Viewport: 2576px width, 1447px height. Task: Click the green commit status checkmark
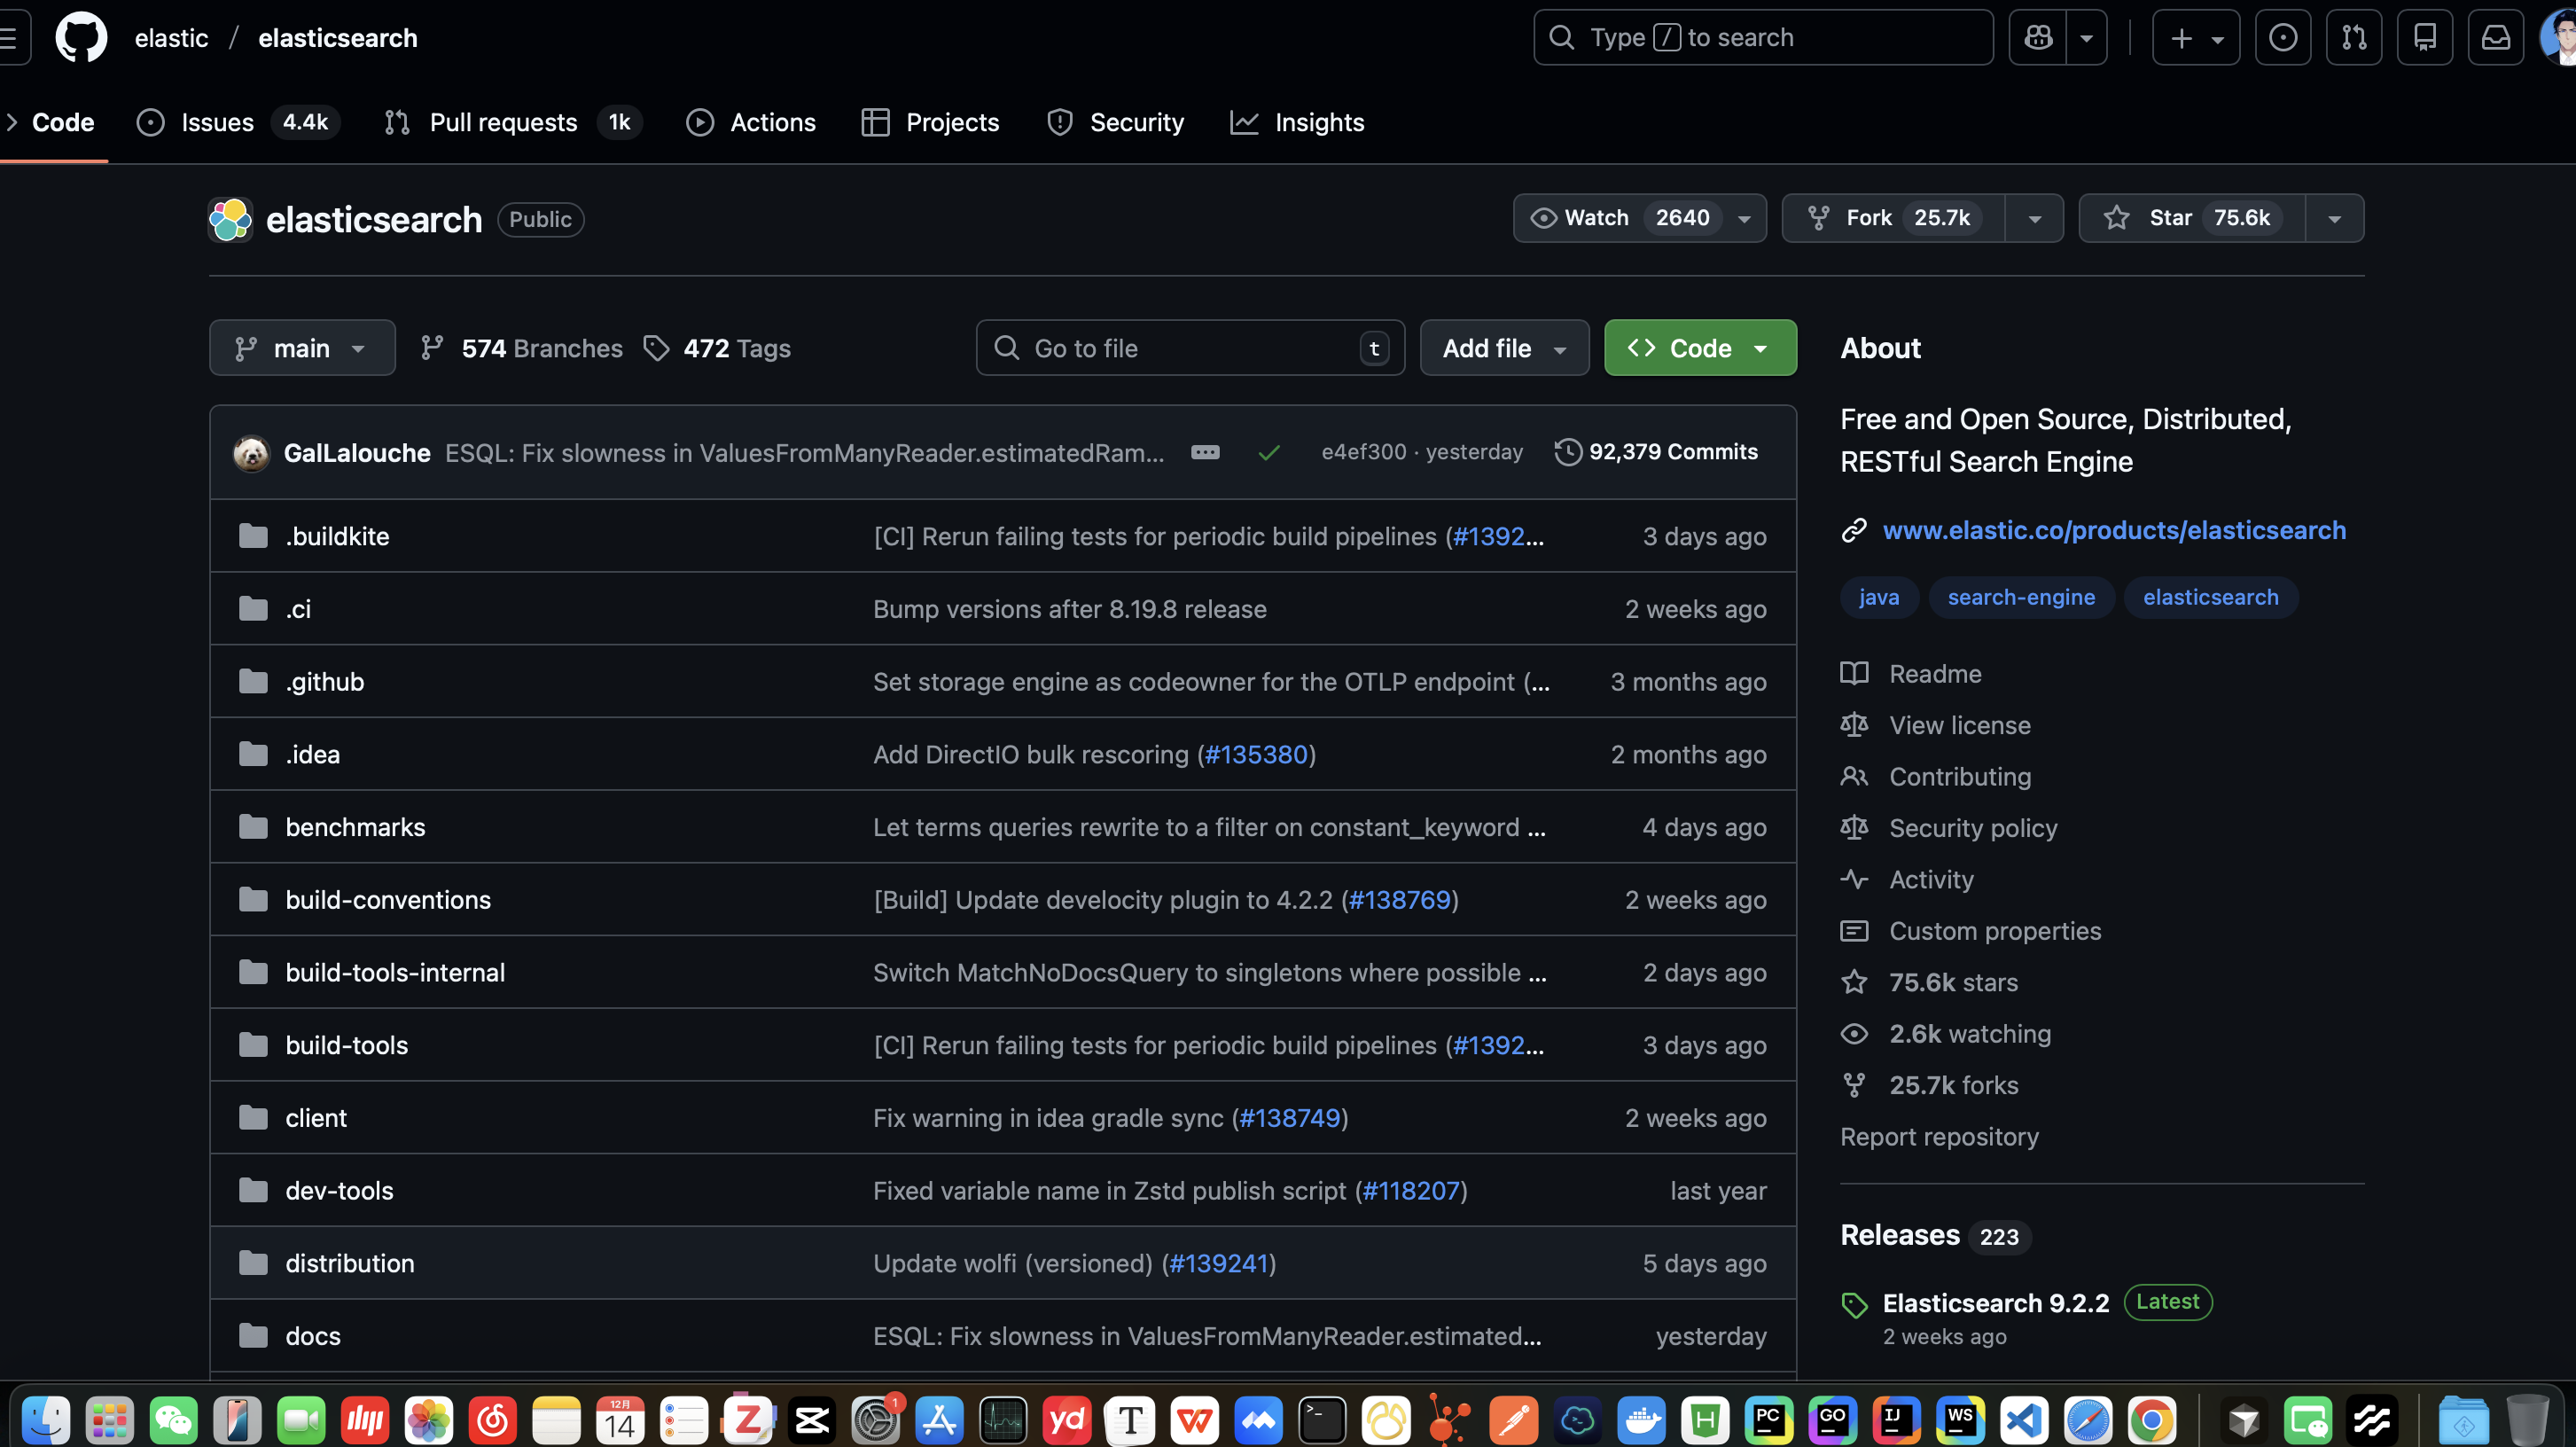[1269, 453]
